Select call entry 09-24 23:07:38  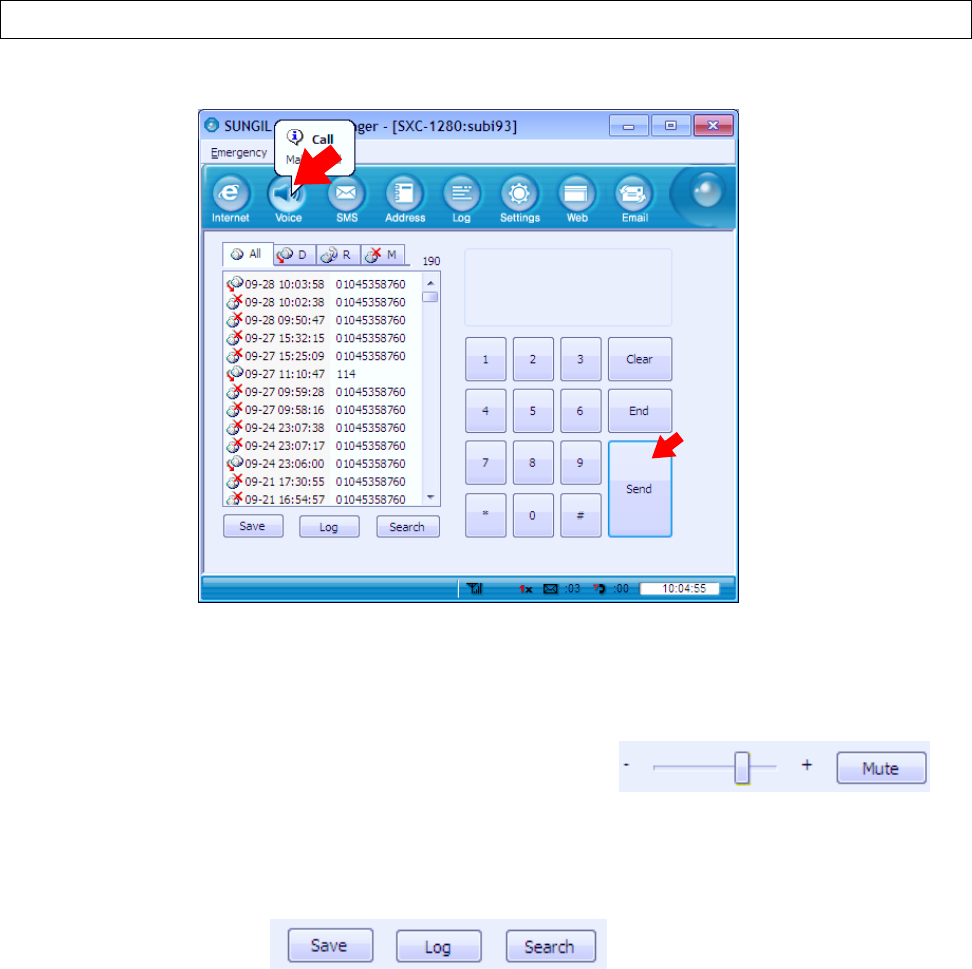(x=322, y=428)
